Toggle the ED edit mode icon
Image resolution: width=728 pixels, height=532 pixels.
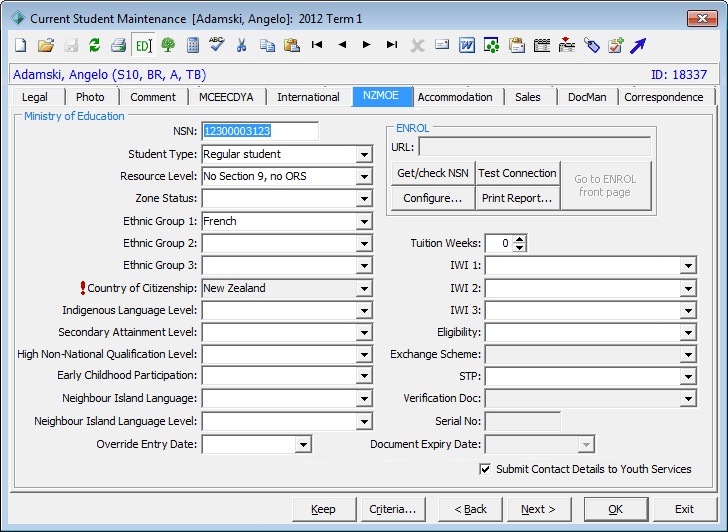point(143,45)
